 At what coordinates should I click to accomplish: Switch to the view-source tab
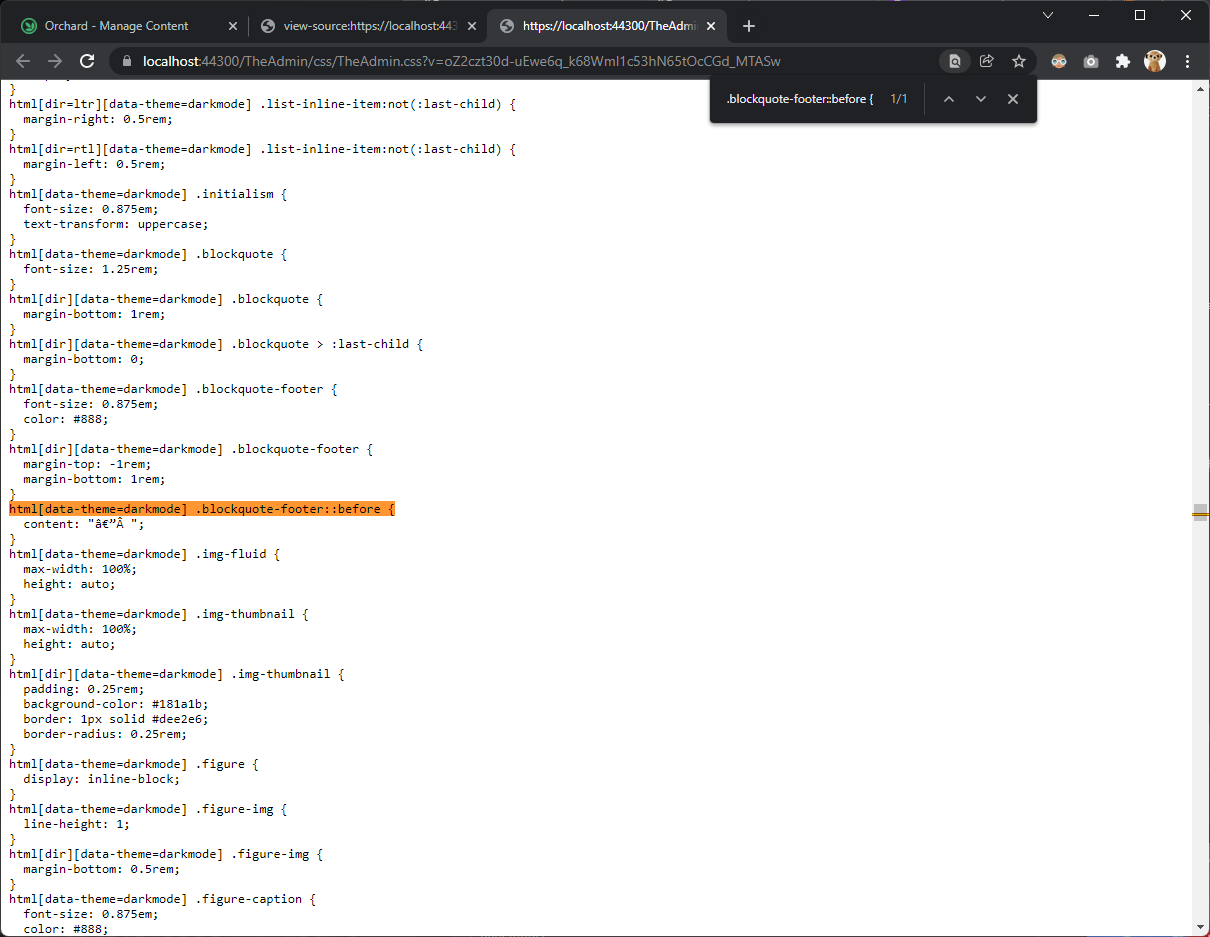point(365,25)
